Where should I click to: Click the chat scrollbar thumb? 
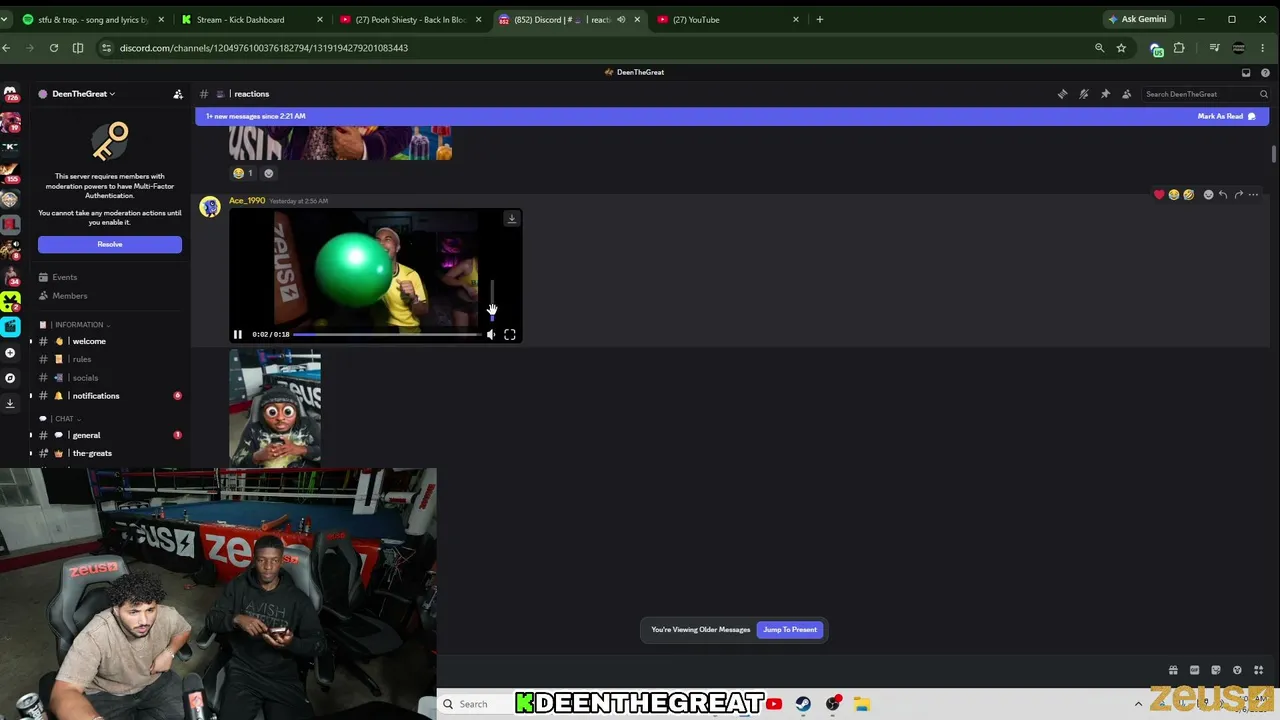point(1273,153)
